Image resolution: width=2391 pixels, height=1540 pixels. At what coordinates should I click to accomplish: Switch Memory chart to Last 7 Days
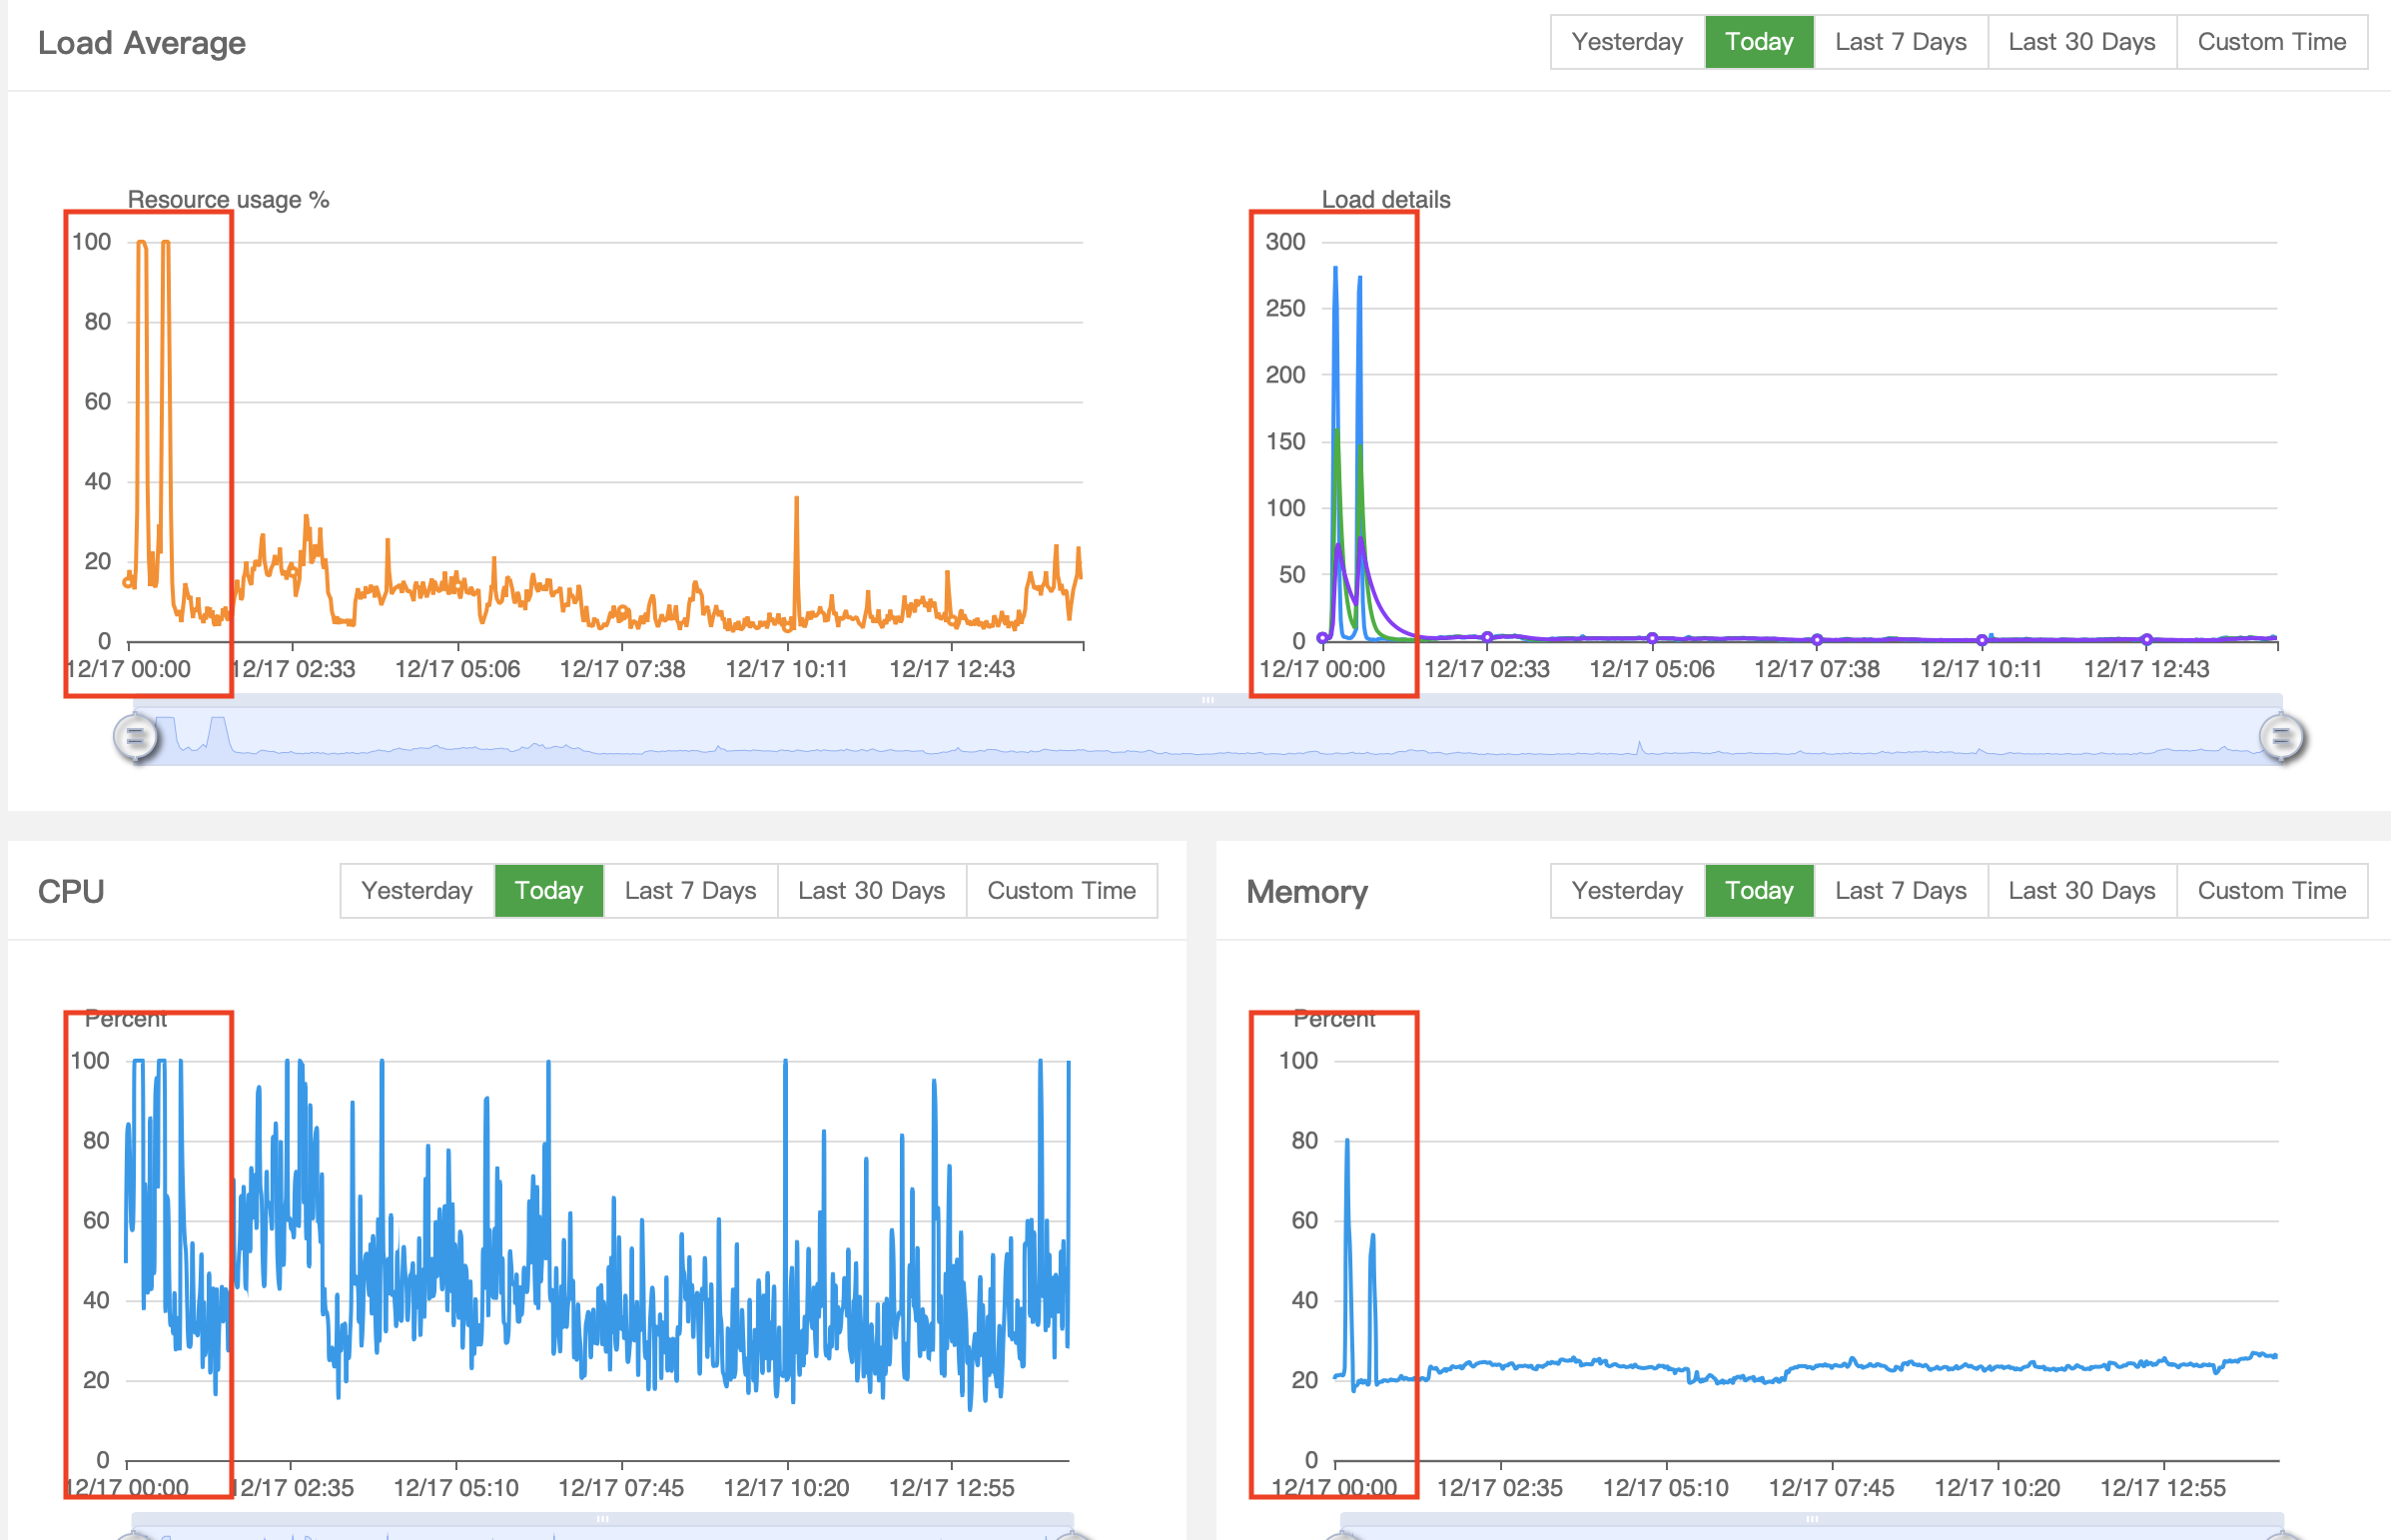click(x=1900, y=891)
